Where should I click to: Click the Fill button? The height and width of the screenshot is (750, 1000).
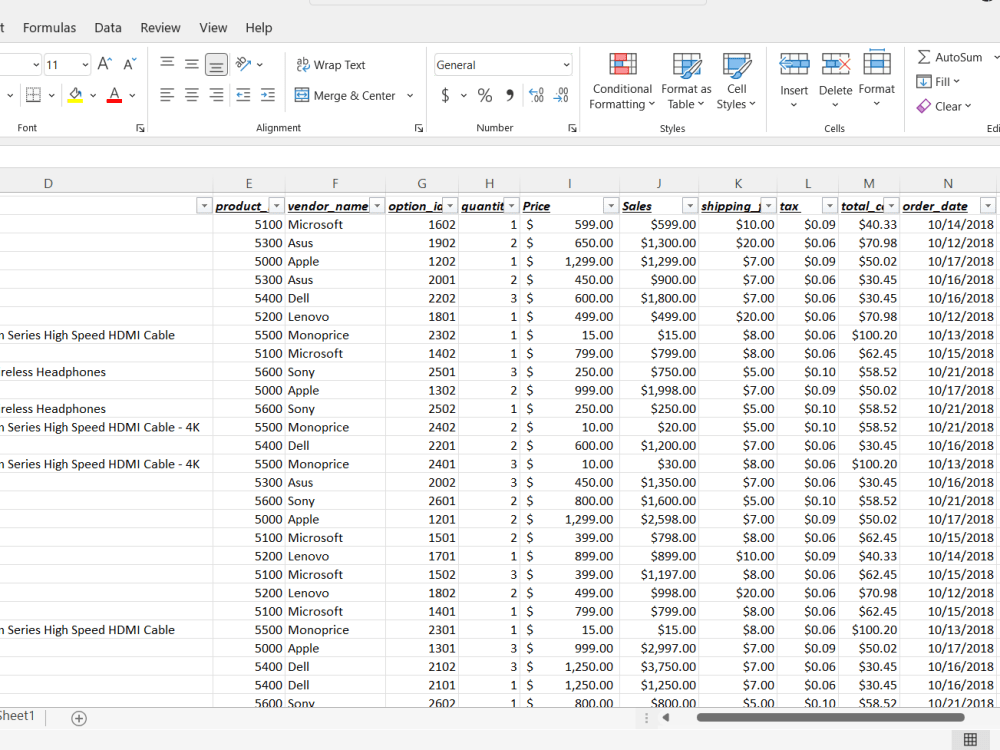coord(938,82)
